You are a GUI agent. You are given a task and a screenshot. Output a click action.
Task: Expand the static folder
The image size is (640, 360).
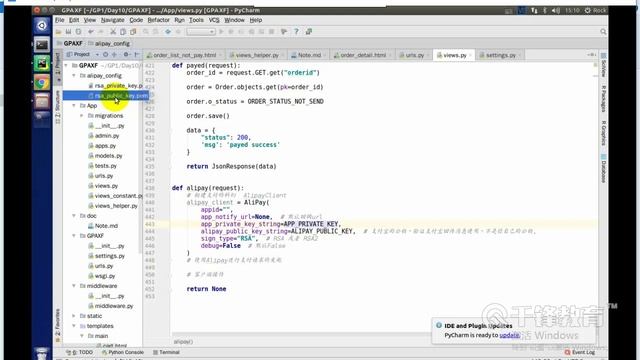coord(74,316)
